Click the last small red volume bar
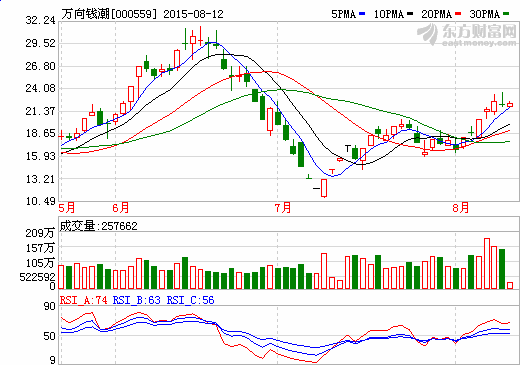 point(510,285)
